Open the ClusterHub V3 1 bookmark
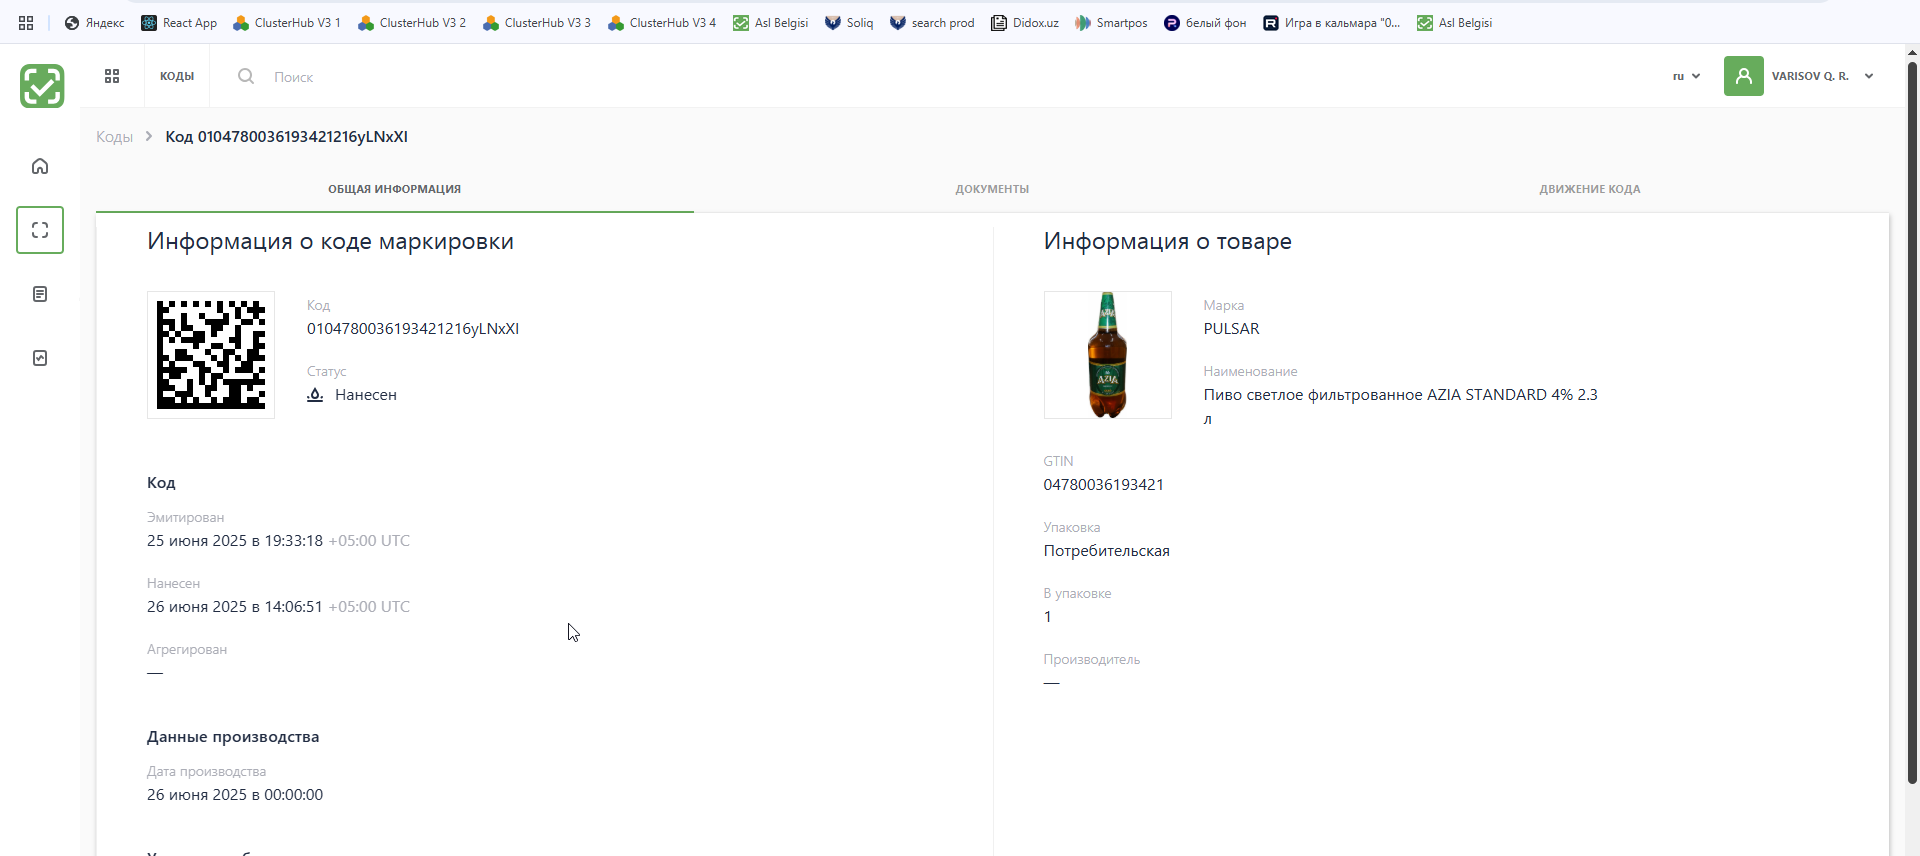 [287, 23]
